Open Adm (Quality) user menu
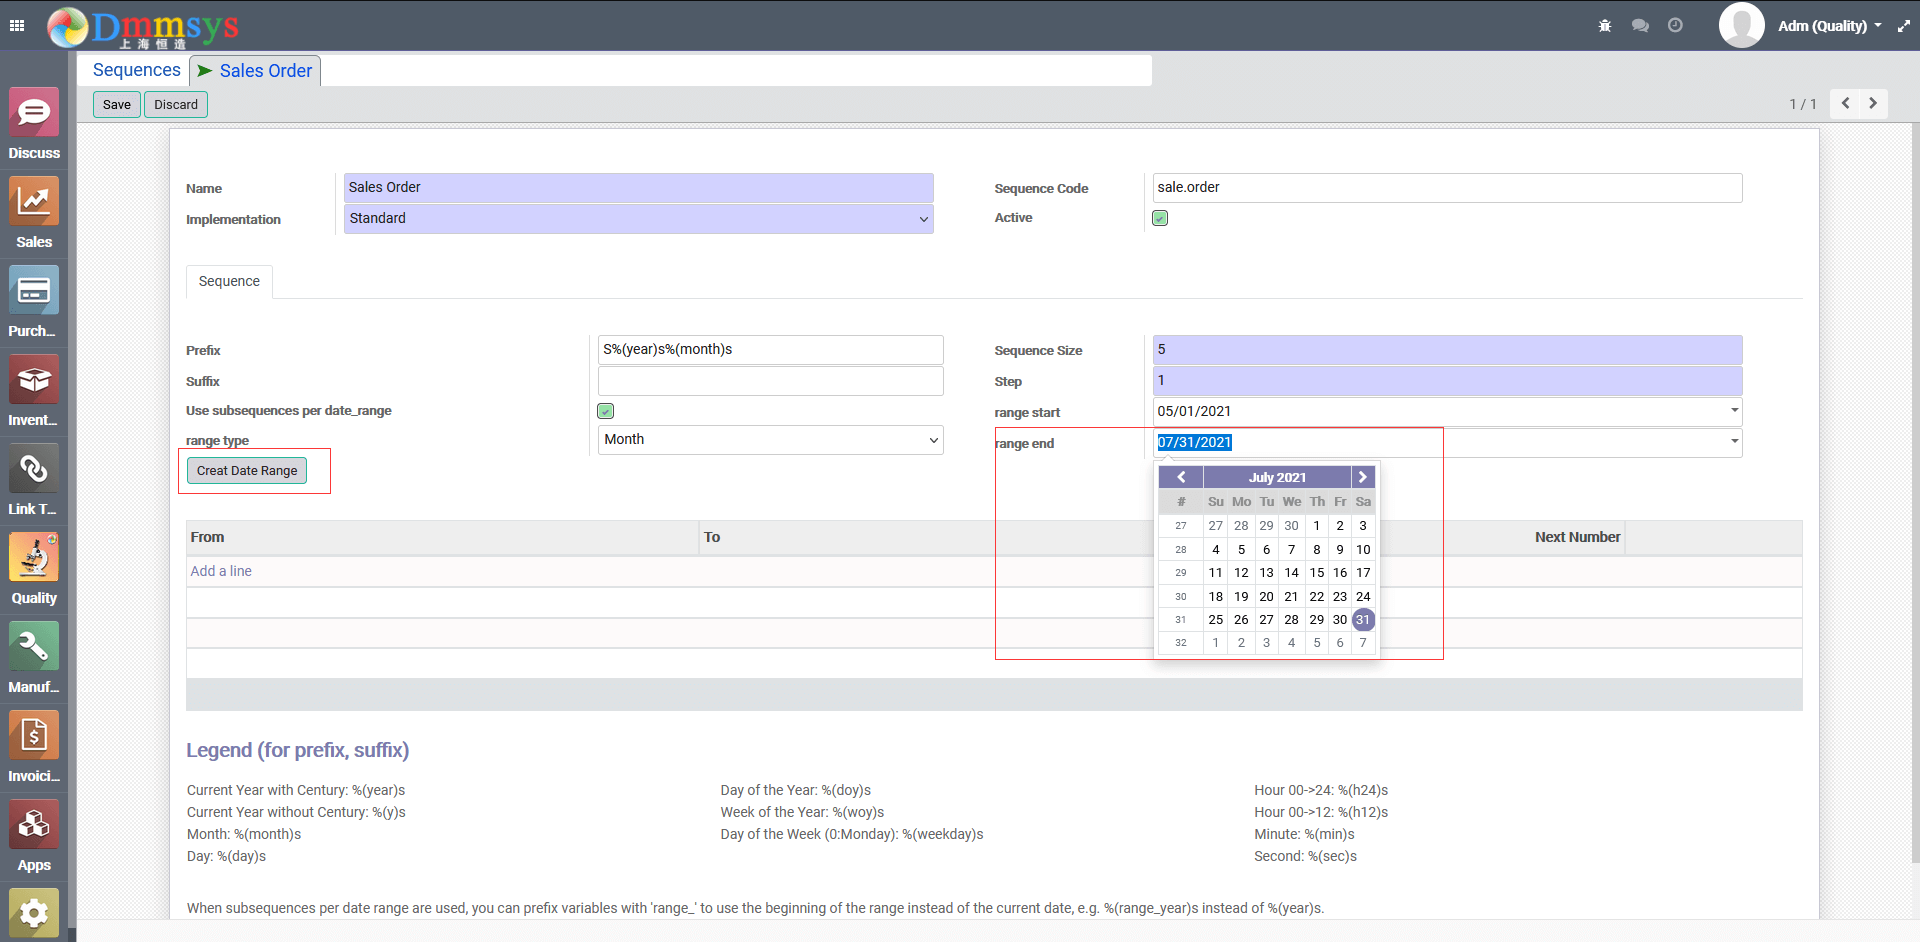This screenshot has height=942, width=1920. (1830, 26)
